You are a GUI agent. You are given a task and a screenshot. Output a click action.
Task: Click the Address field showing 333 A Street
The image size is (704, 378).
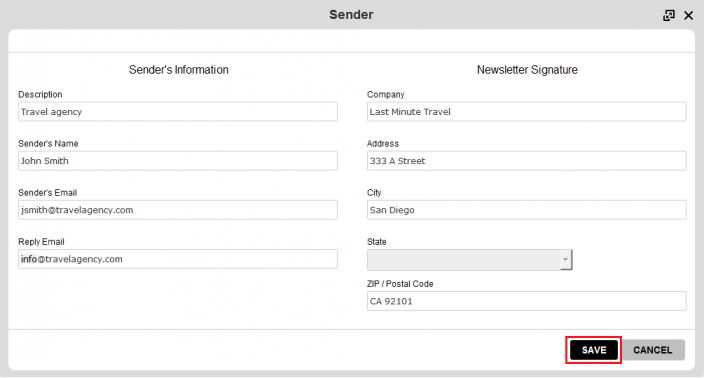click(527, 161)
